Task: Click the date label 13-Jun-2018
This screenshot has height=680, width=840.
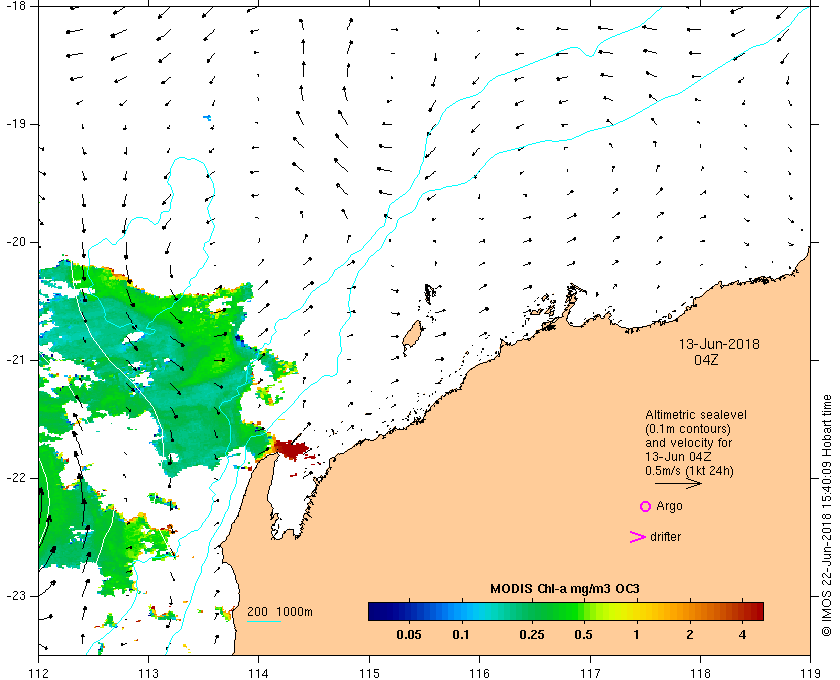Action: pyautogui.click(x=719, y=344)
